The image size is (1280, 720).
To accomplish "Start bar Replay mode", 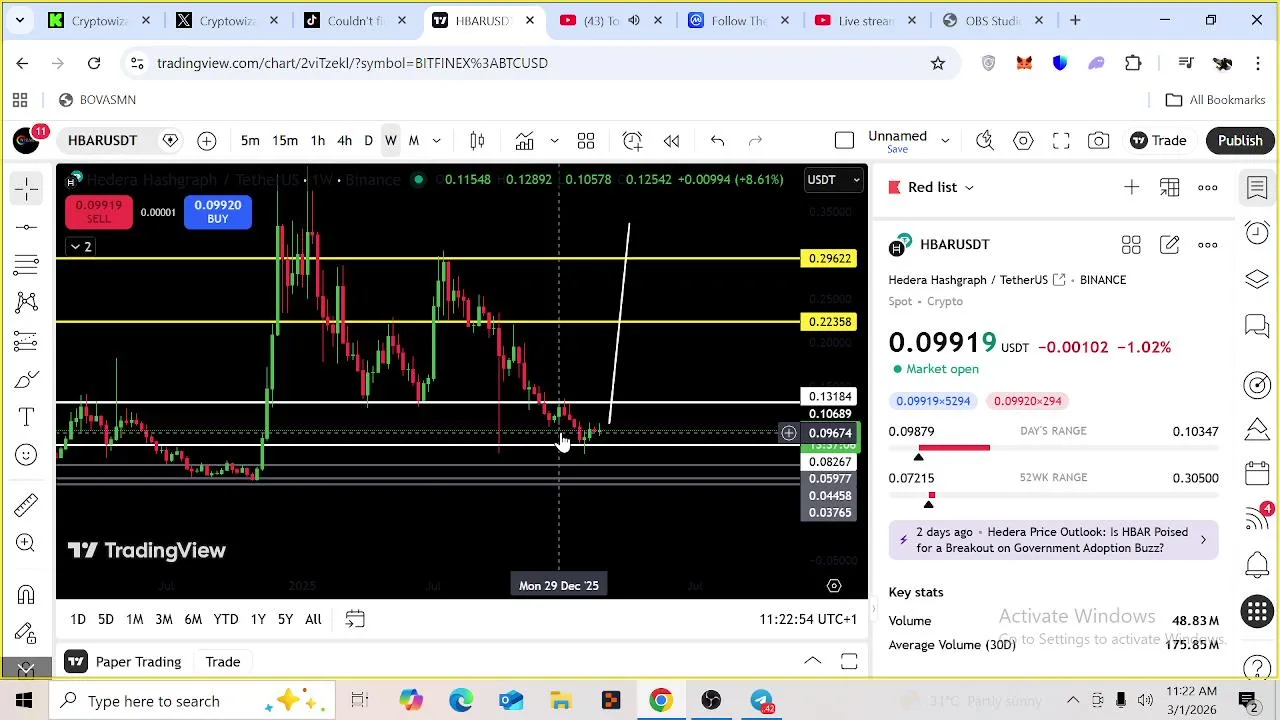I will [x=671, y=141].
